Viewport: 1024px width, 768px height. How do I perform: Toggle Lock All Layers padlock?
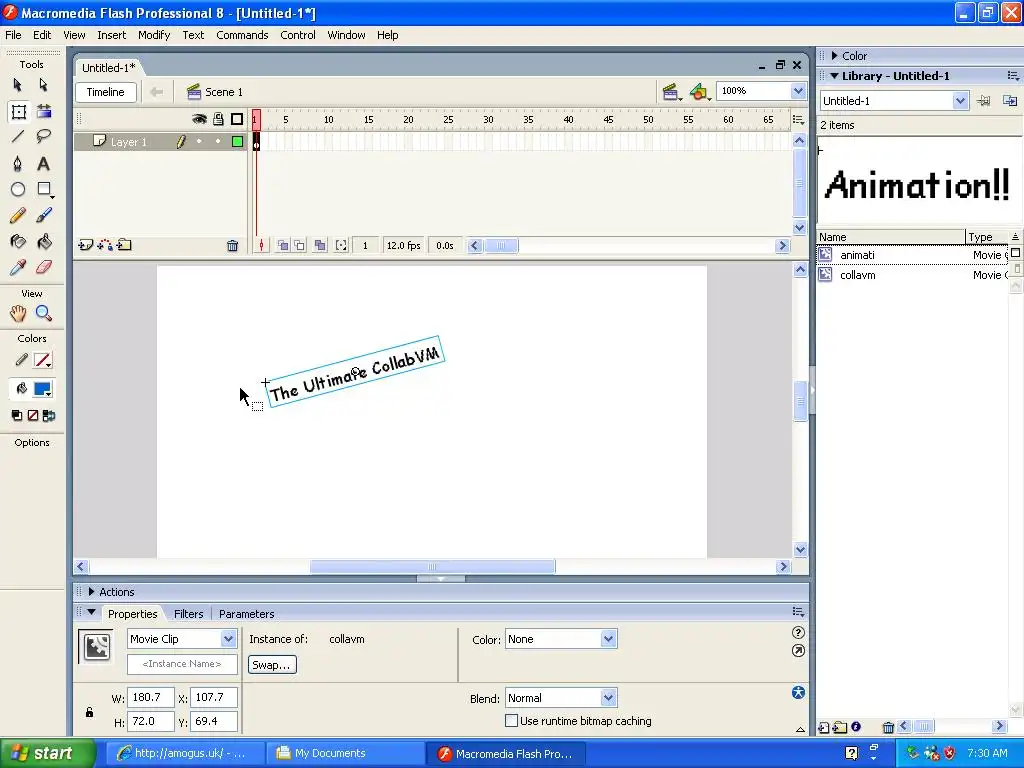pos(218,119)
